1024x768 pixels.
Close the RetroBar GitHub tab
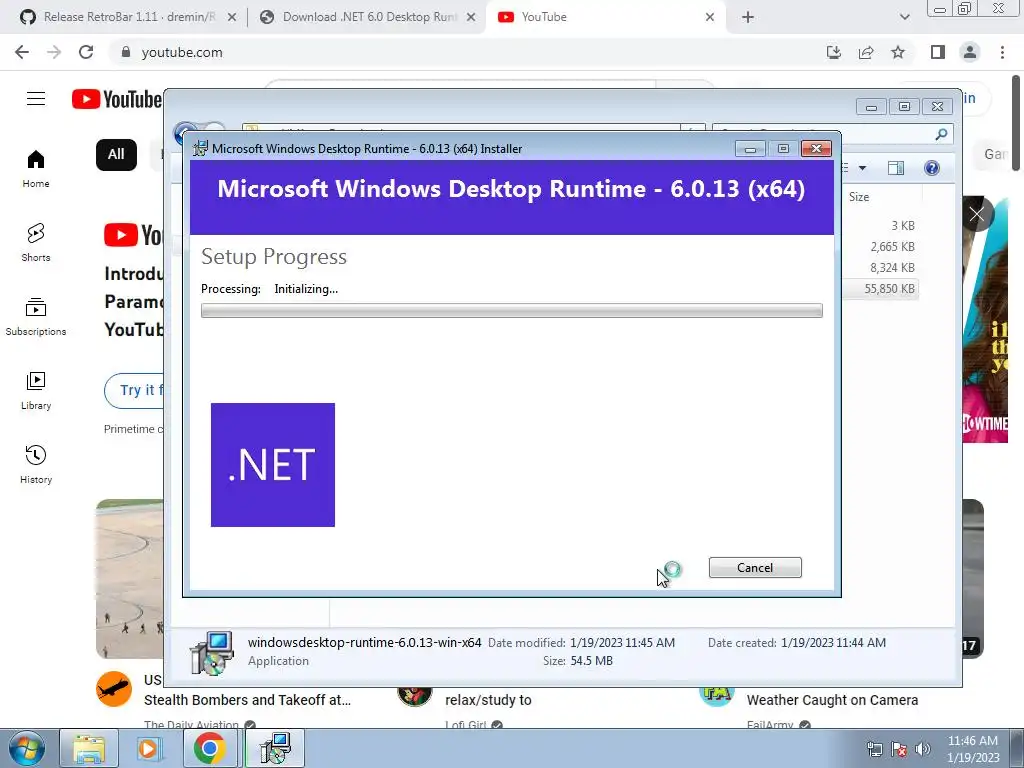(232, 18)
